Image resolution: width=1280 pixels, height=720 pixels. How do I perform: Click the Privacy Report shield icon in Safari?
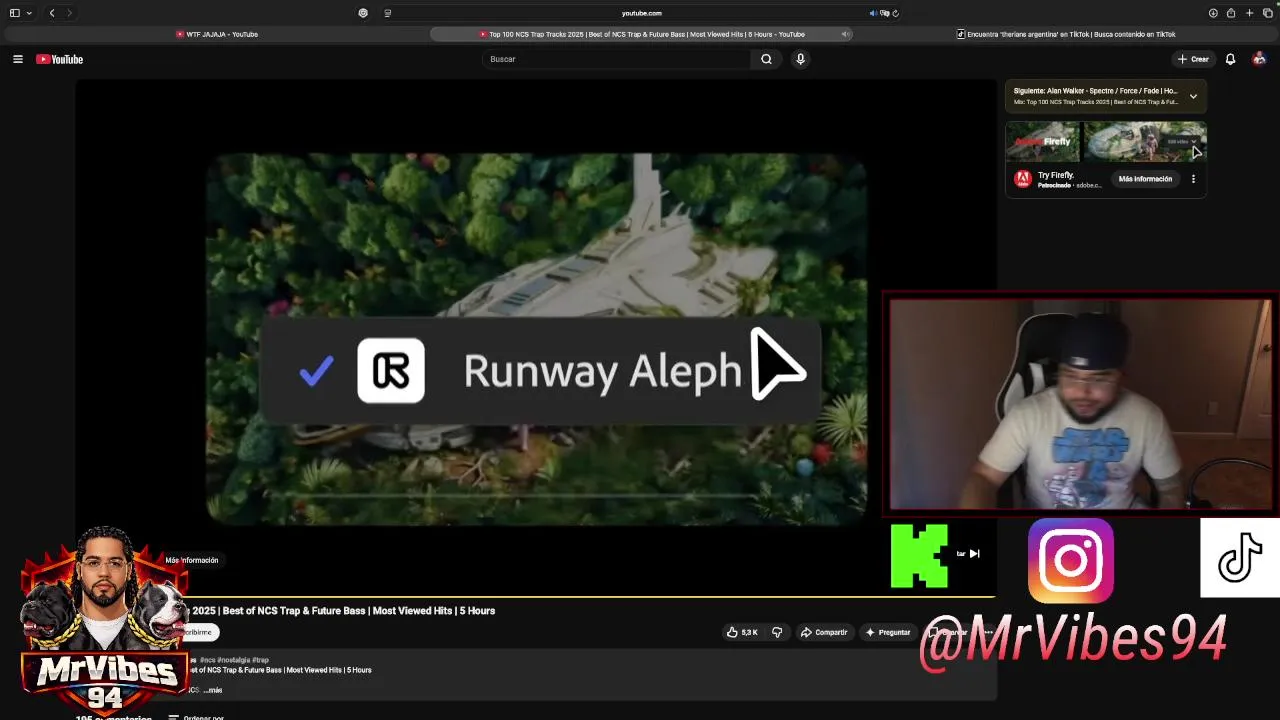[363, 13]
